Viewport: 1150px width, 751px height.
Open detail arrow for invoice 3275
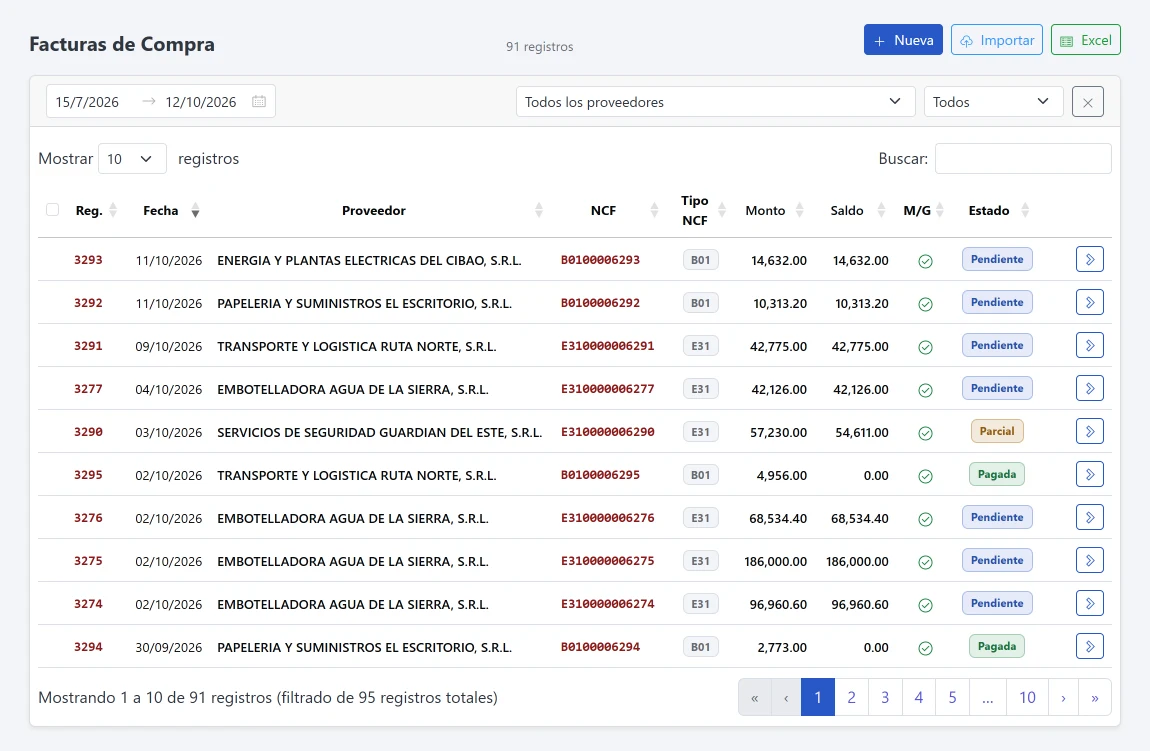1090,561
